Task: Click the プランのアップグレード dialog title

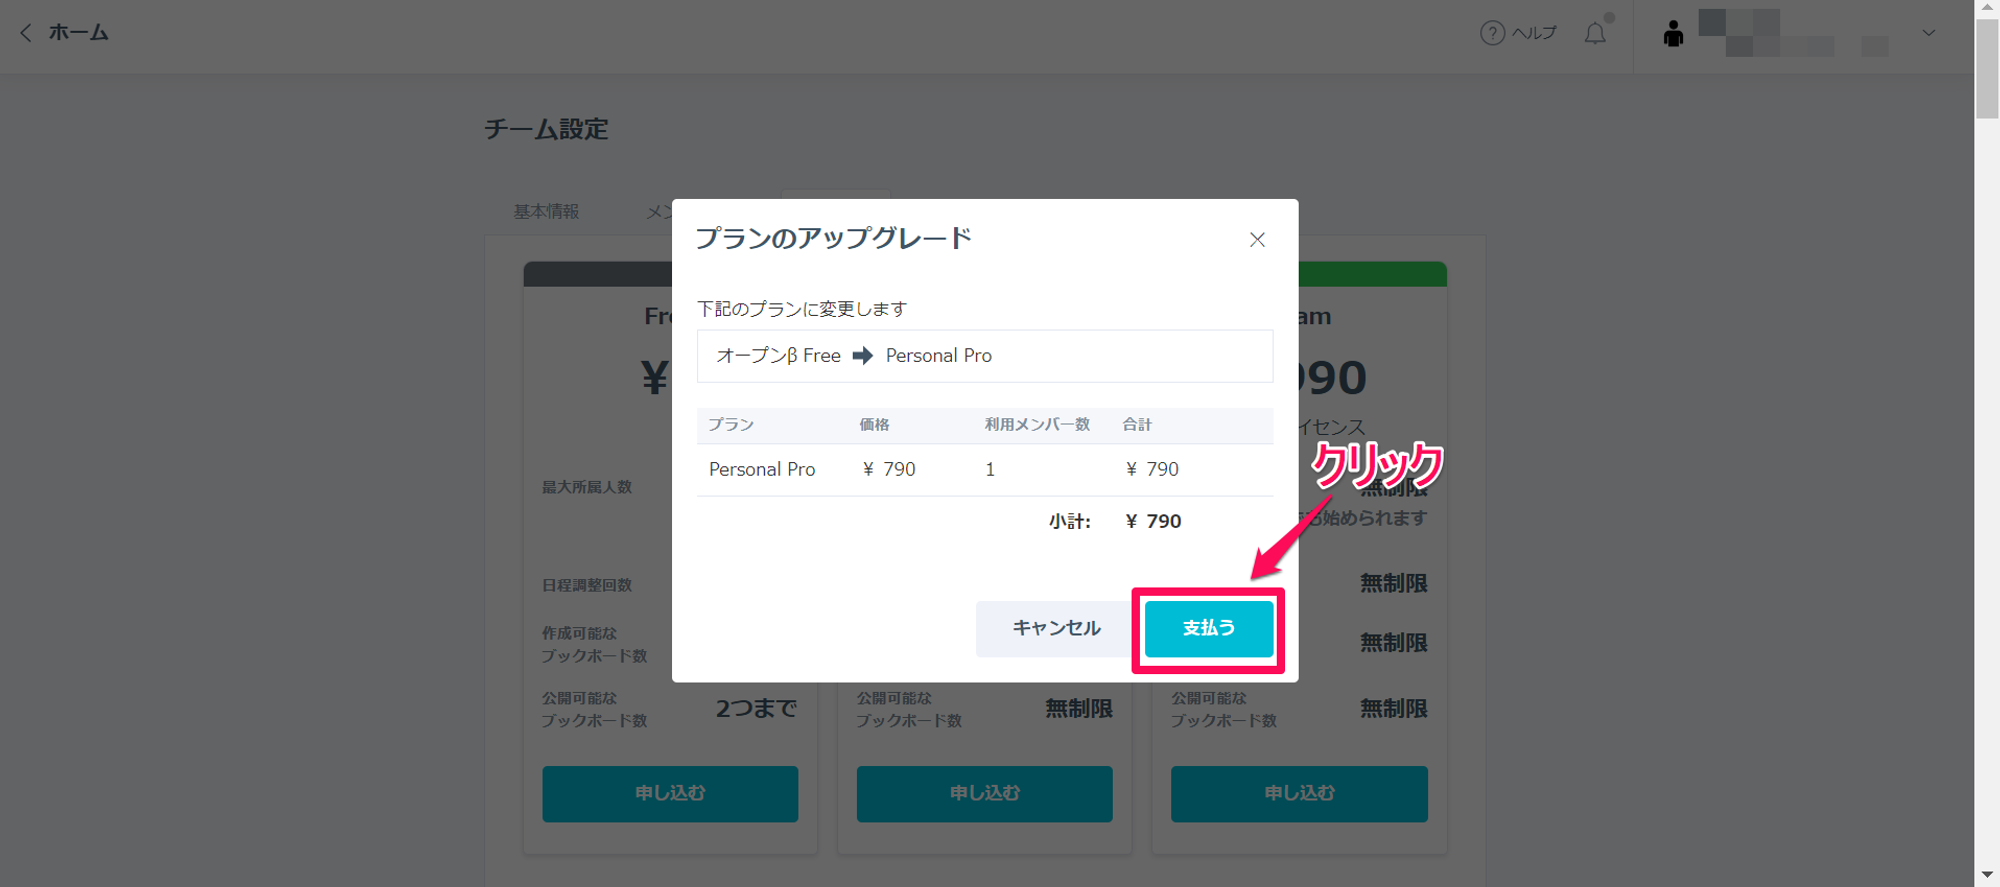Action: tap(833, 238)
